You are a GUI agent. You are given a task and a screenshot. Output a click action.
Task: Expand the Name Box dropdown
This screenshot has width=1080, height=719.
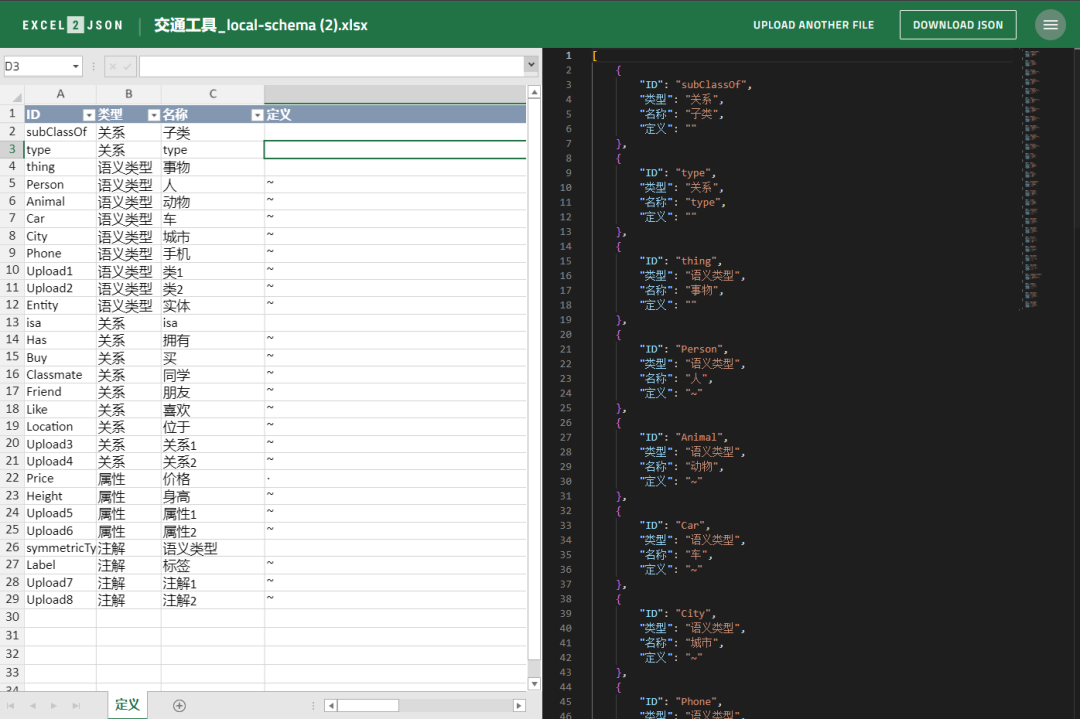[x=75, y=66]
